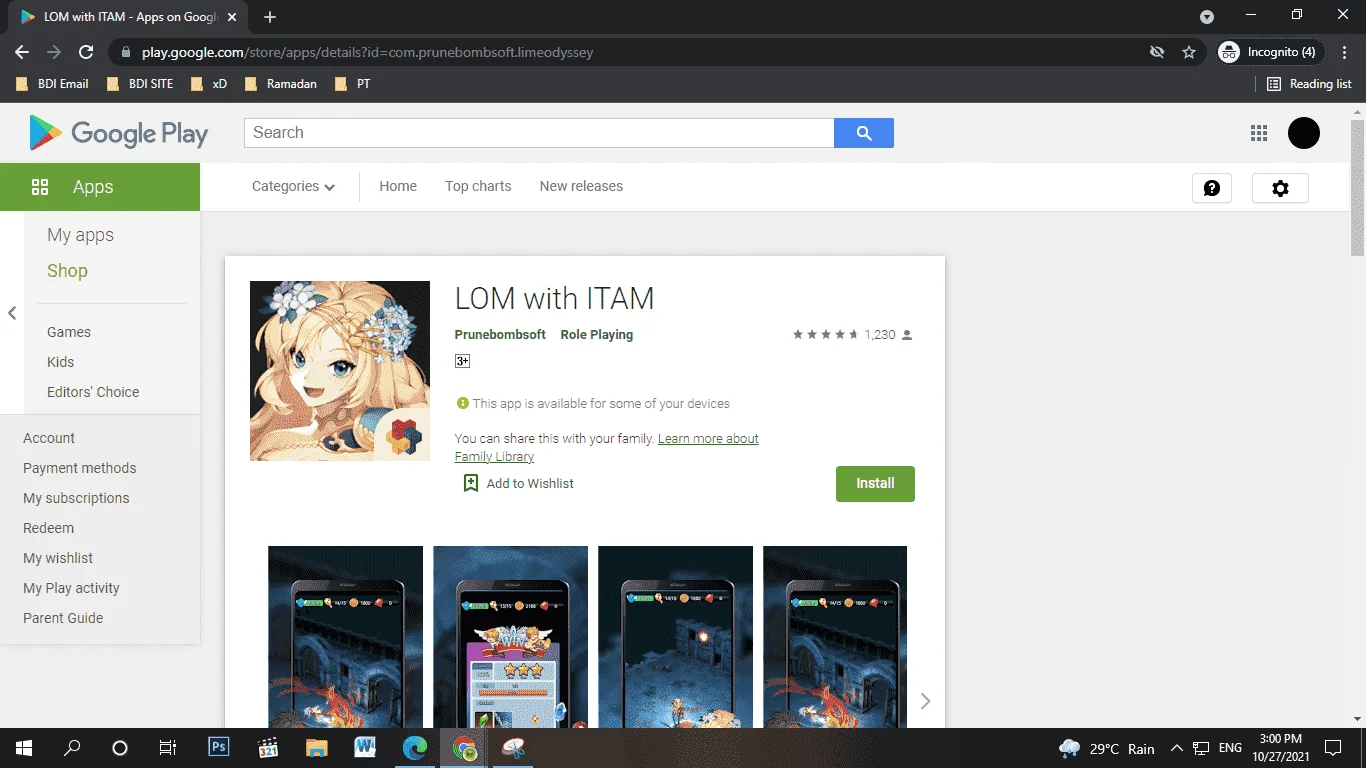Open the Ramadan bookmark folder
1366x768 pixels.
pos(280,84)
